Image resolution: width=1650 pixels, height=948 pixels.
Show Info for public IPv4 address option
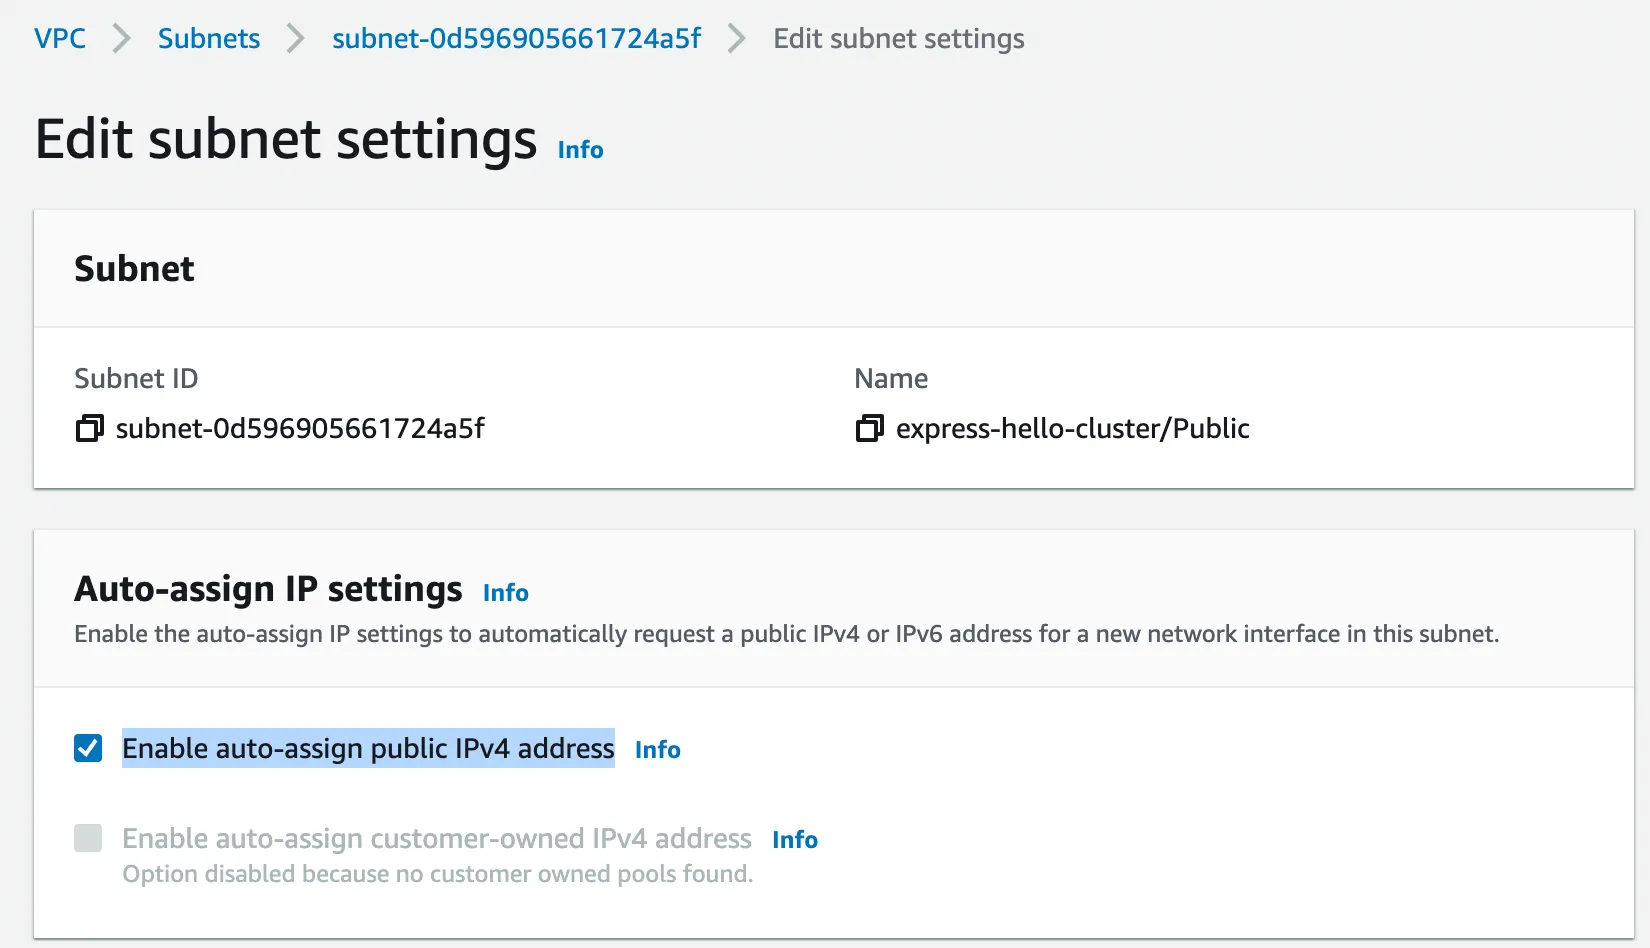[657, 750]
